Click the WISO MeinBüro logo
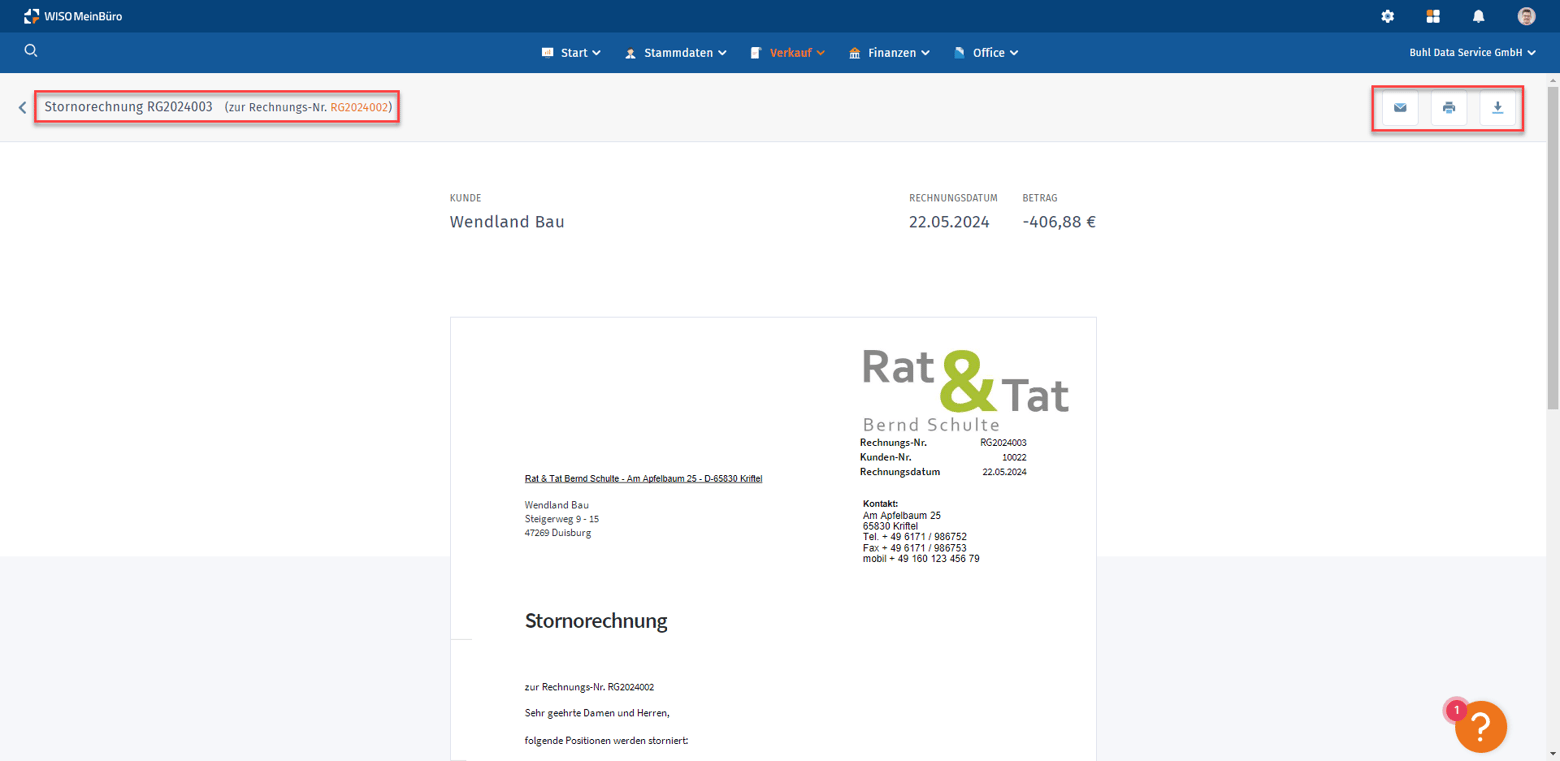The image size is (1560, 761). click(73, 16)
